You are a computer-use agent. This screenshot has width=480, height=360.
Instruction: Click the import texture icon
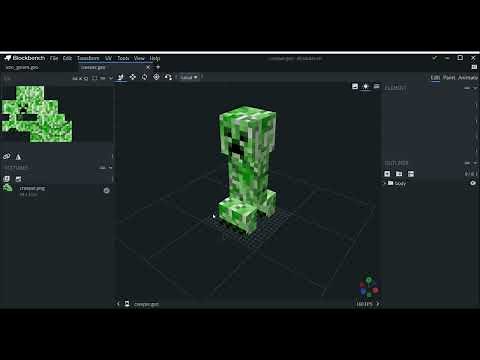point(6,179)
